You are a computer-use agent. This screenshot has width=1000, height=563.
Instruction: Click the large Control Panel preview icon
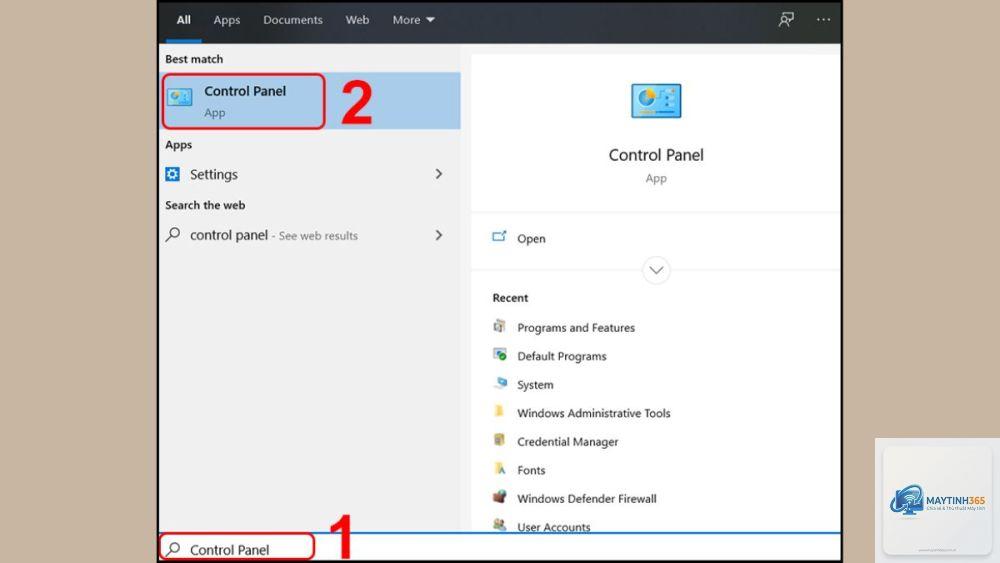tap(656, 101)
